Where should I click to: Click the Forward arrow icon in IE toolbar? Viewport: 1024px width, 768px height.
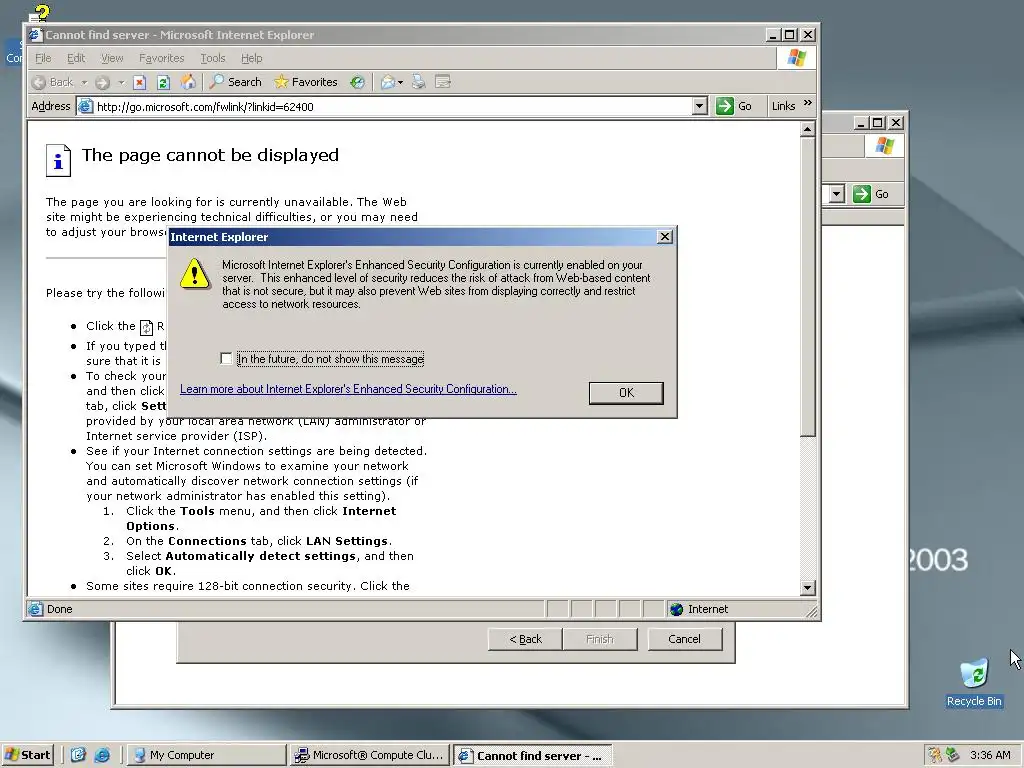pyautogui.click(x=102, y=82)
